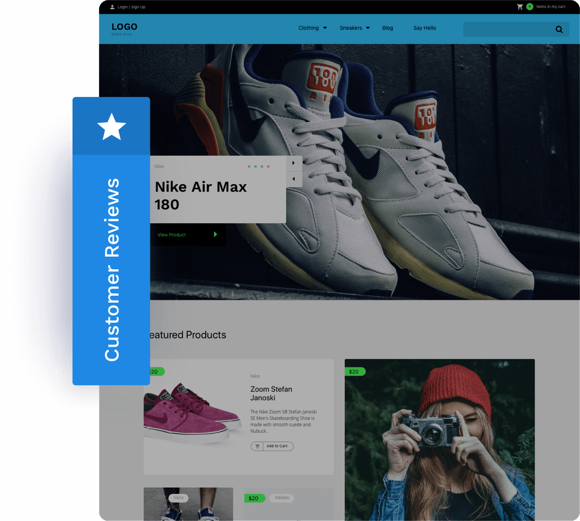The height and width of the screenshot is (521, 580).
Task: Click the user profile icon near Login
Action: [x=112, y=7]
